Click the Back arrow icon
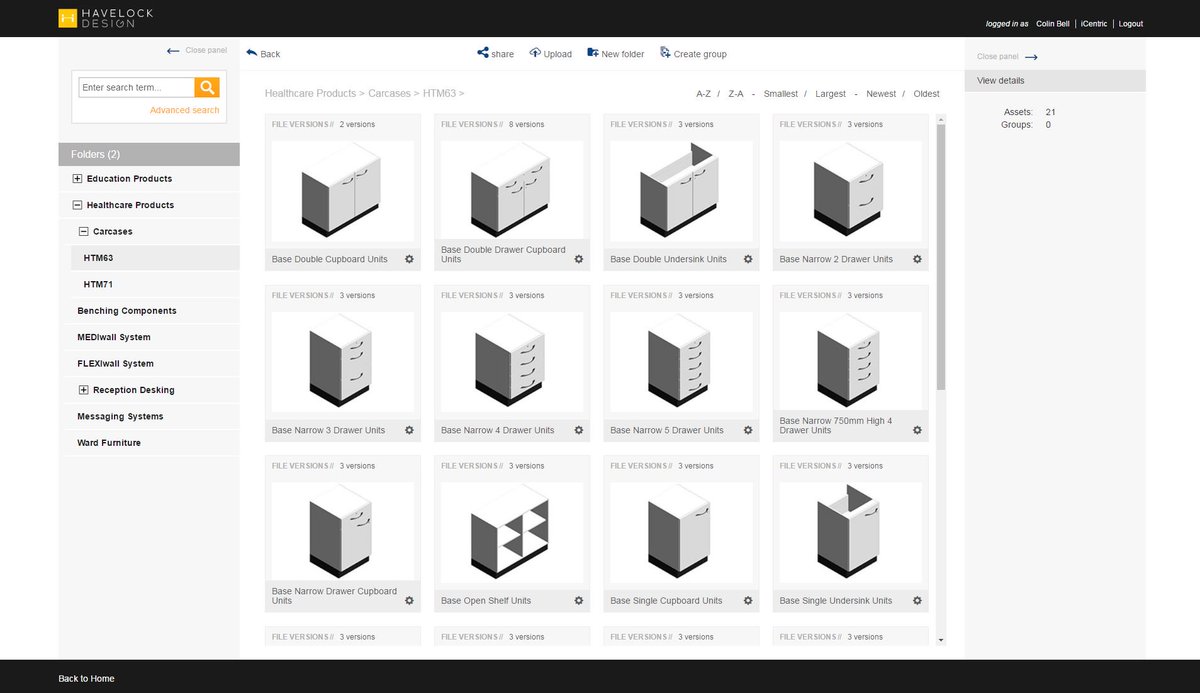1200x693 pixels. (251, 53)
